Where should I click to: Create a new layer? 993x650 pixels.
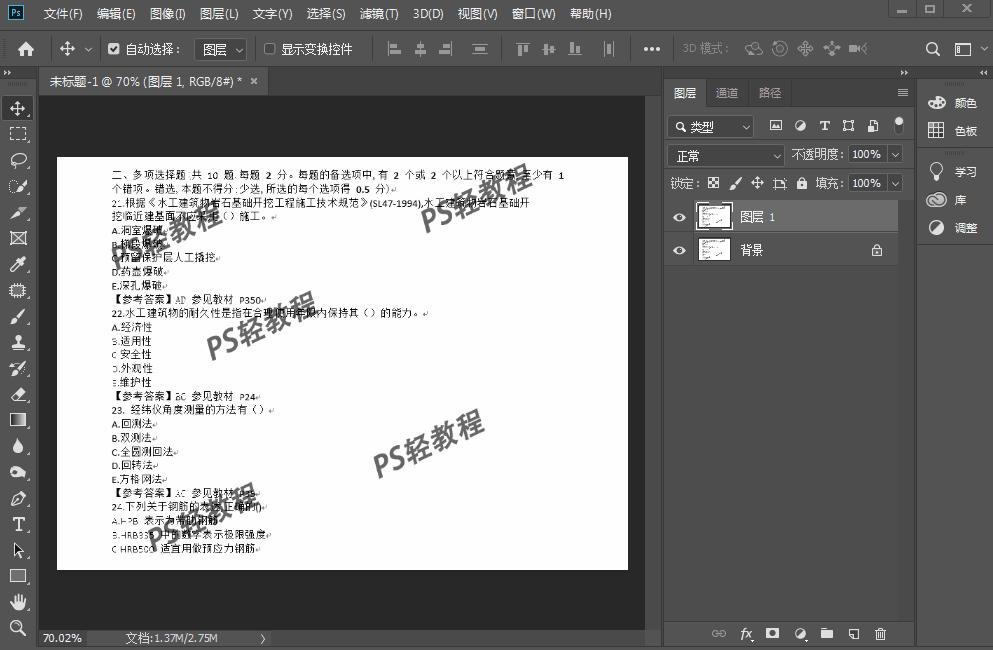click(x=853, y=634)
